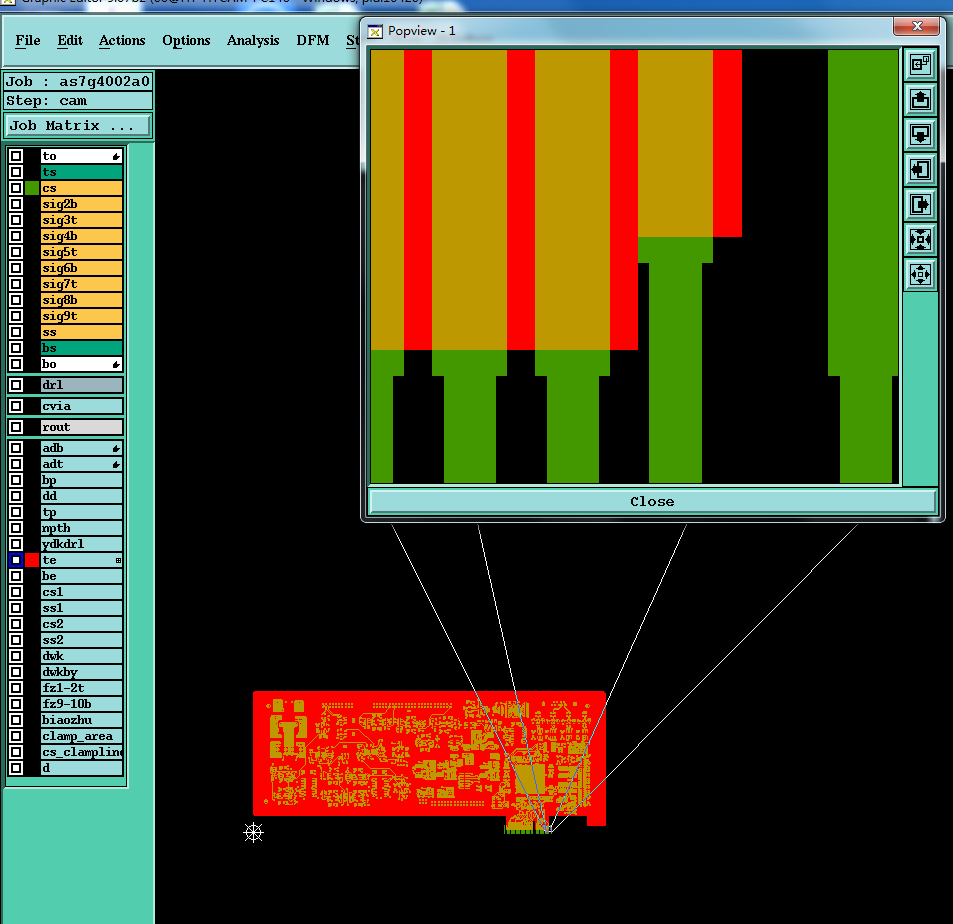Select layer name fz1-2t
The height and width of the screenshot is (924, 953).
coord(81,688)
